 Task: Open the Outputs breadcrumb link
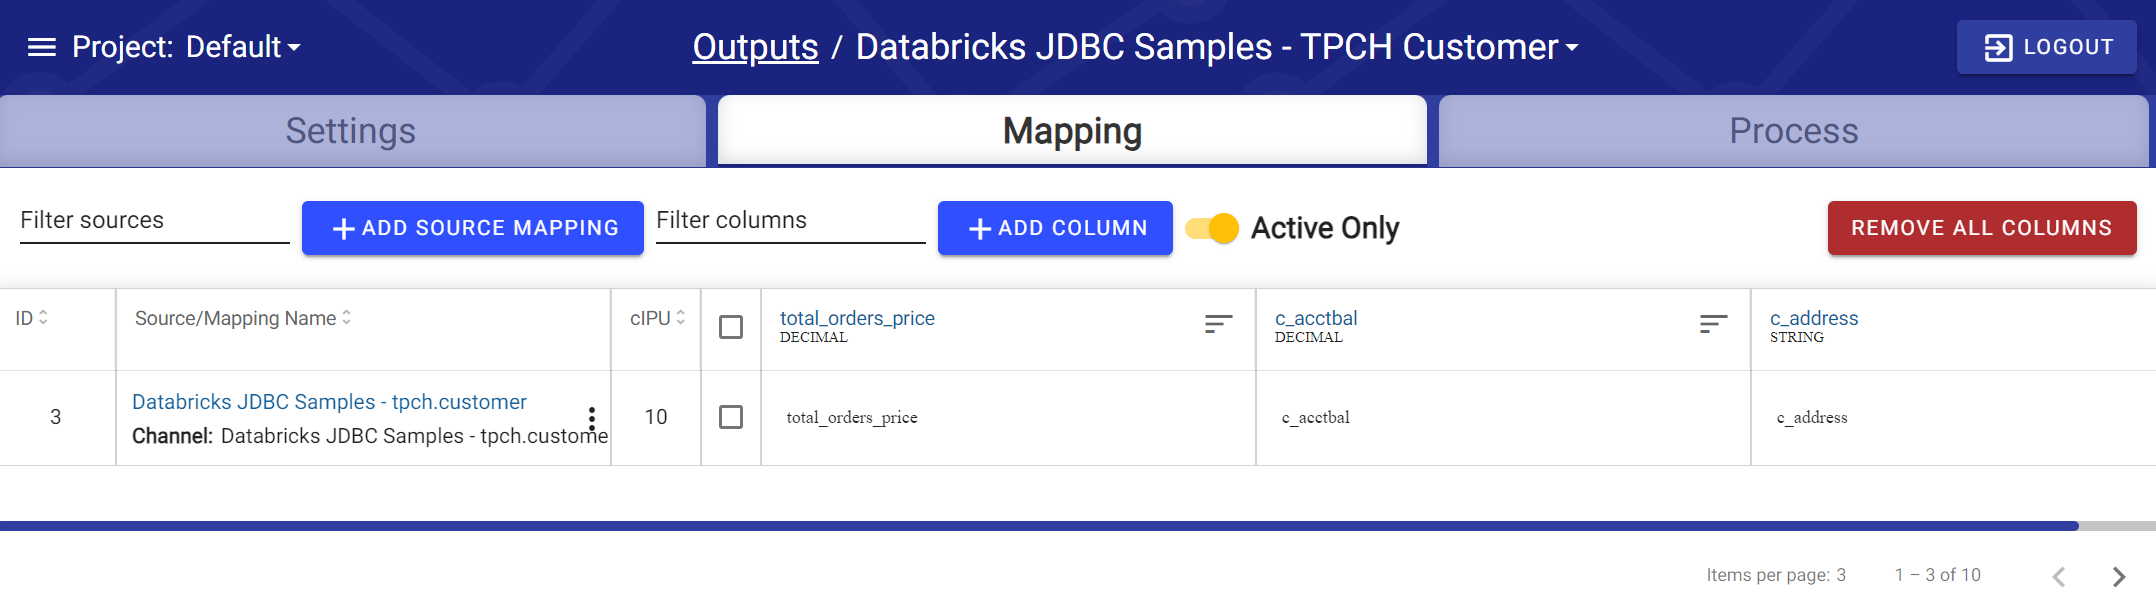[755, 46]
